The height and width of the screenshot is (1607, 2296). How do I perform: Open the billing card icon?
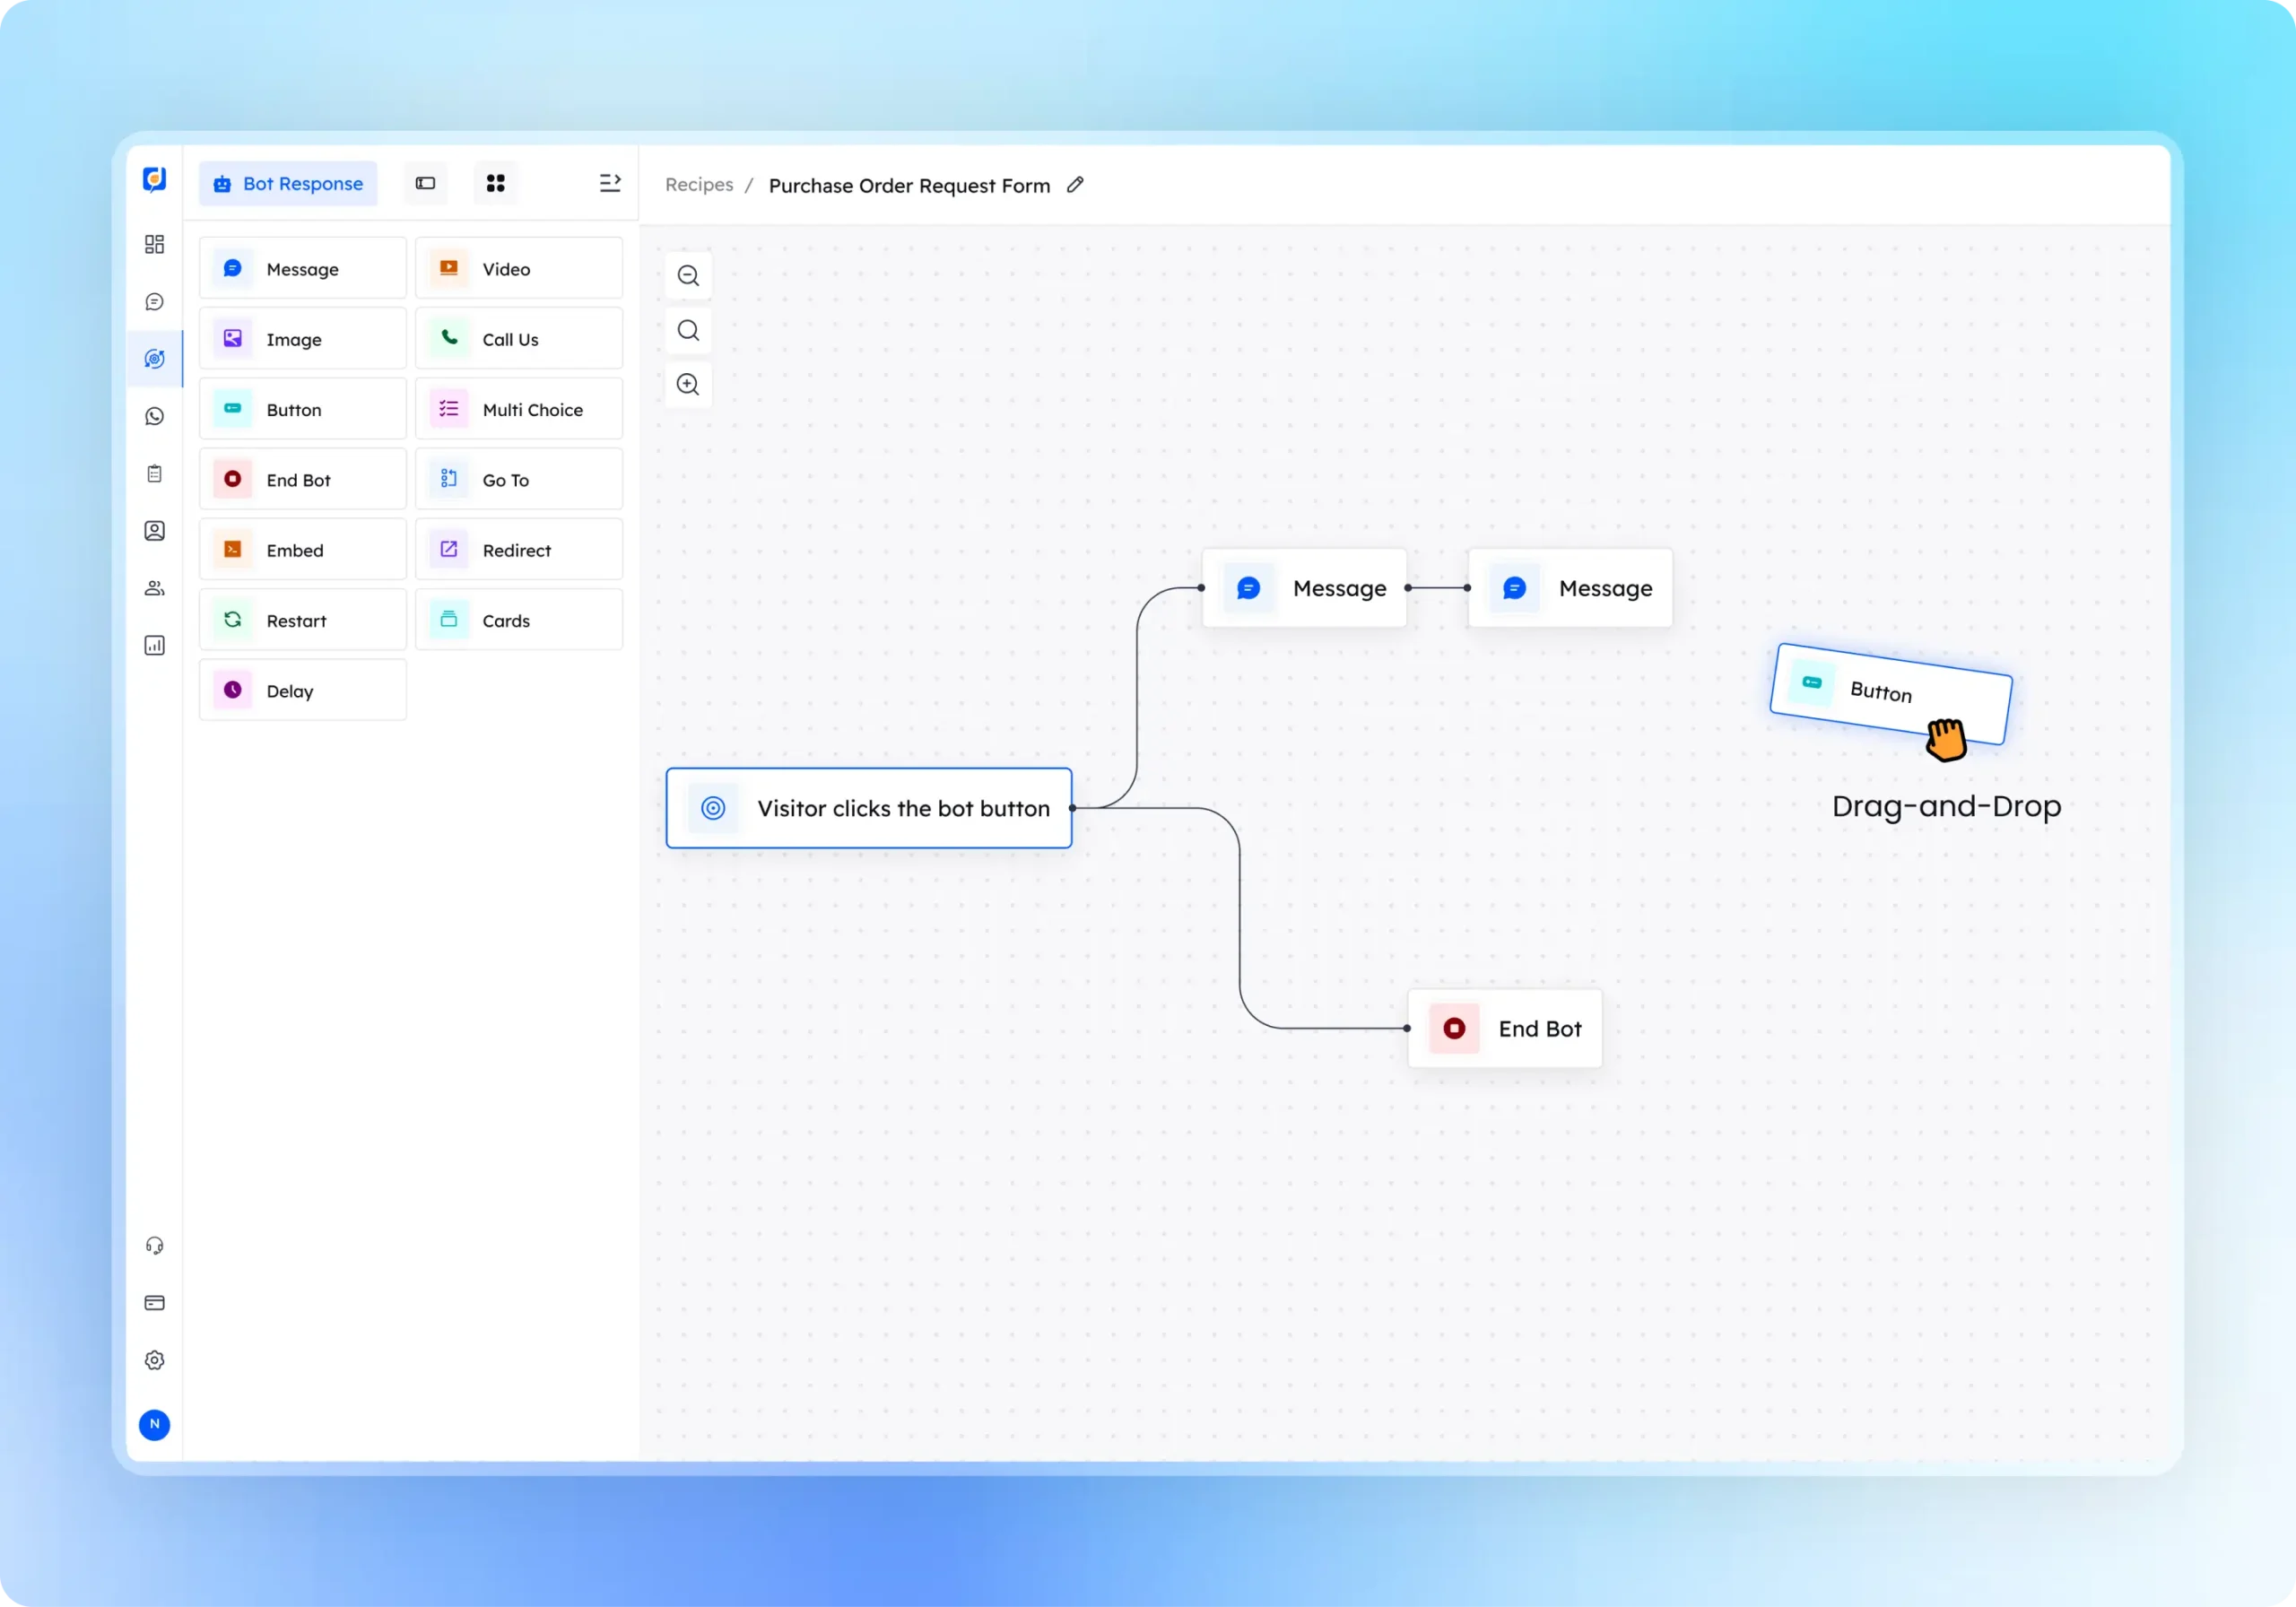tap(154, 1302)
